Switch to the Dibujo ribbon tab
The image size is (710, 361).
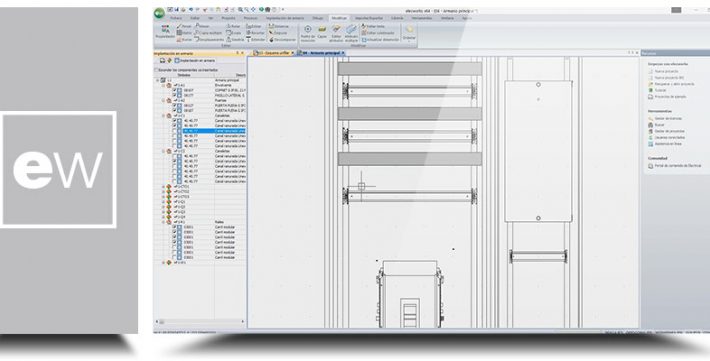(x=318, y=18)
